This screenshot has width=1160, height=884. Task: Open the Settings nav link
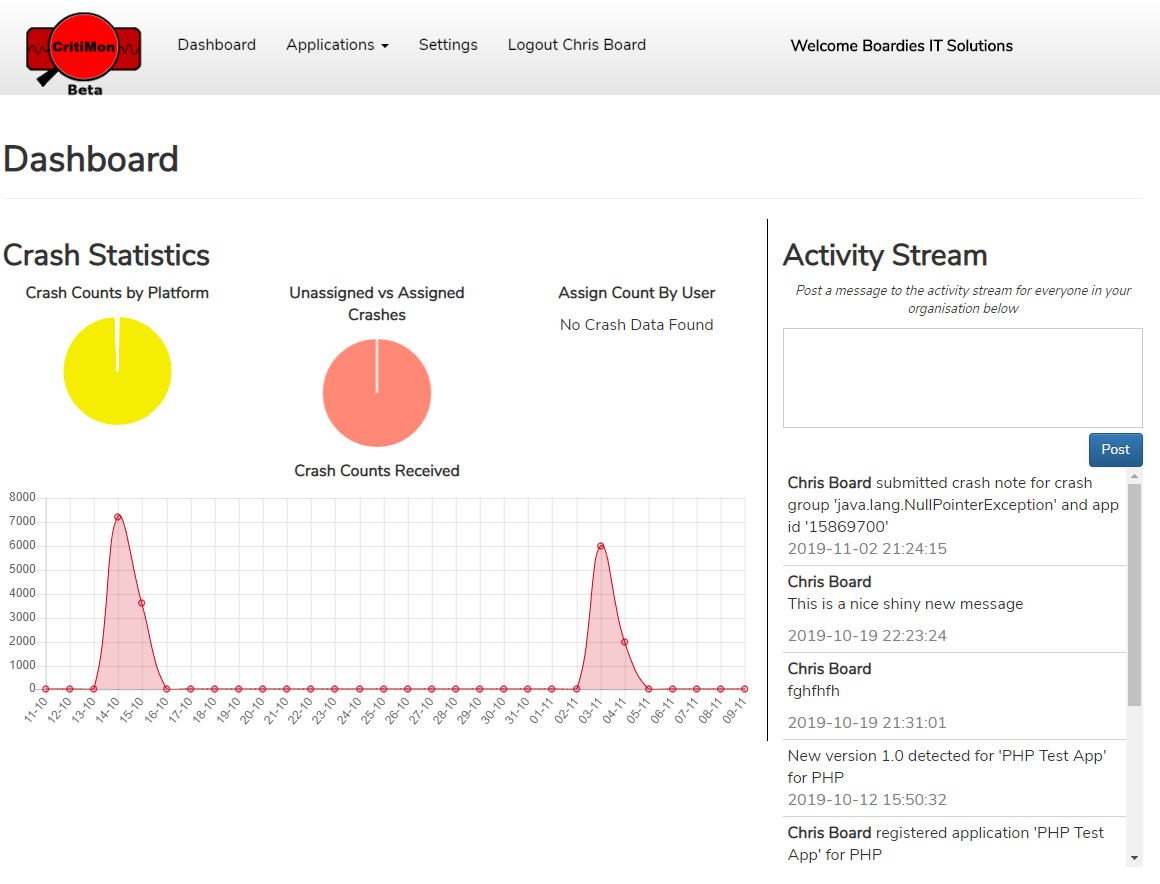[448, 44]
